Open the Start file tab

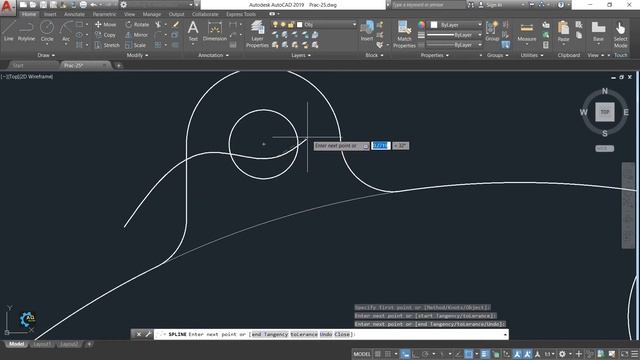point(18,65)
